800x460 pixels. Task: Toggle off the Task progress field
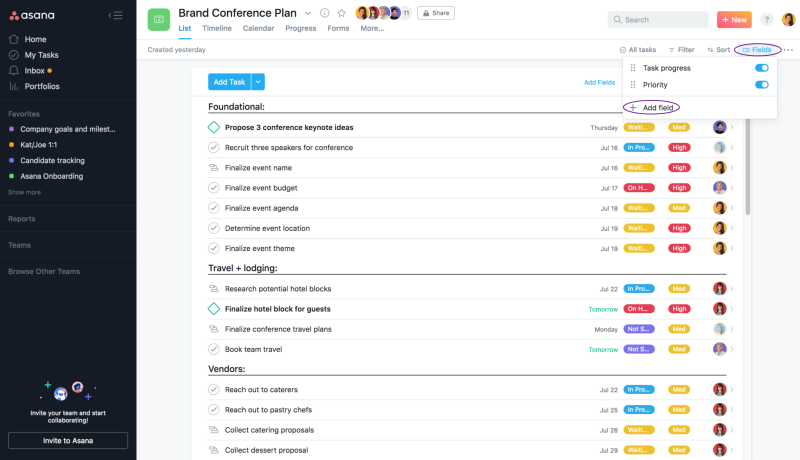[x=762, y=68]
